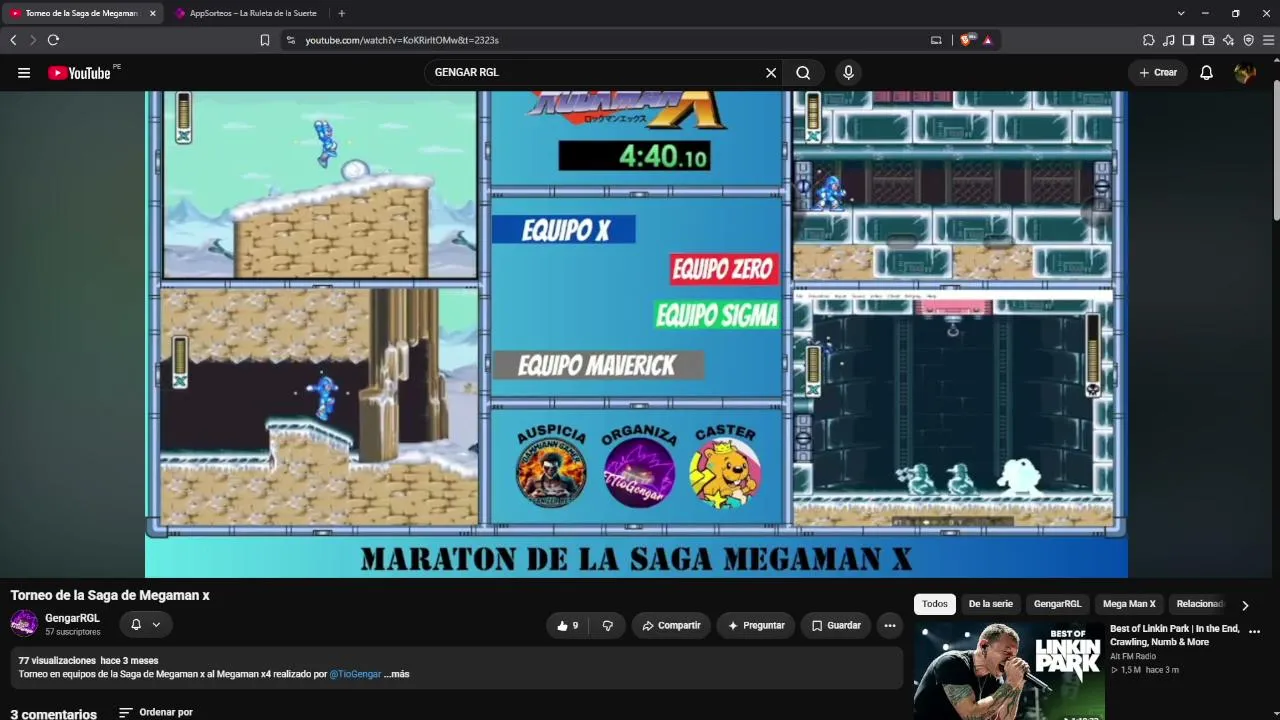Open the account avatar menu

pyautogui.click(x=1245, y=72)
